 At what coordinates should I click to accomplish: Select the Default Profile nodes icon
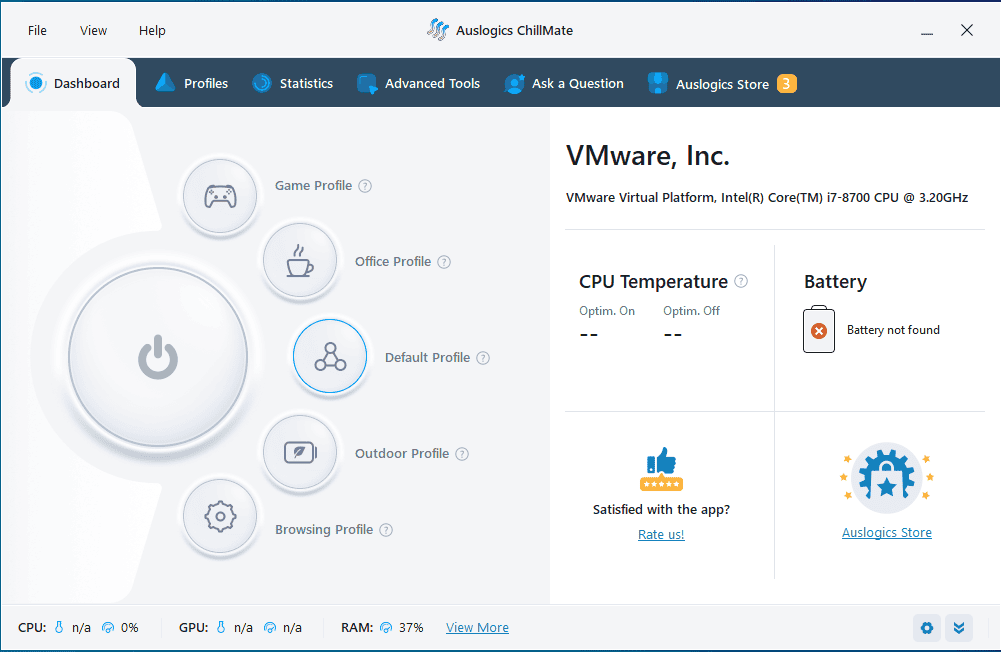tap(330, 356)
